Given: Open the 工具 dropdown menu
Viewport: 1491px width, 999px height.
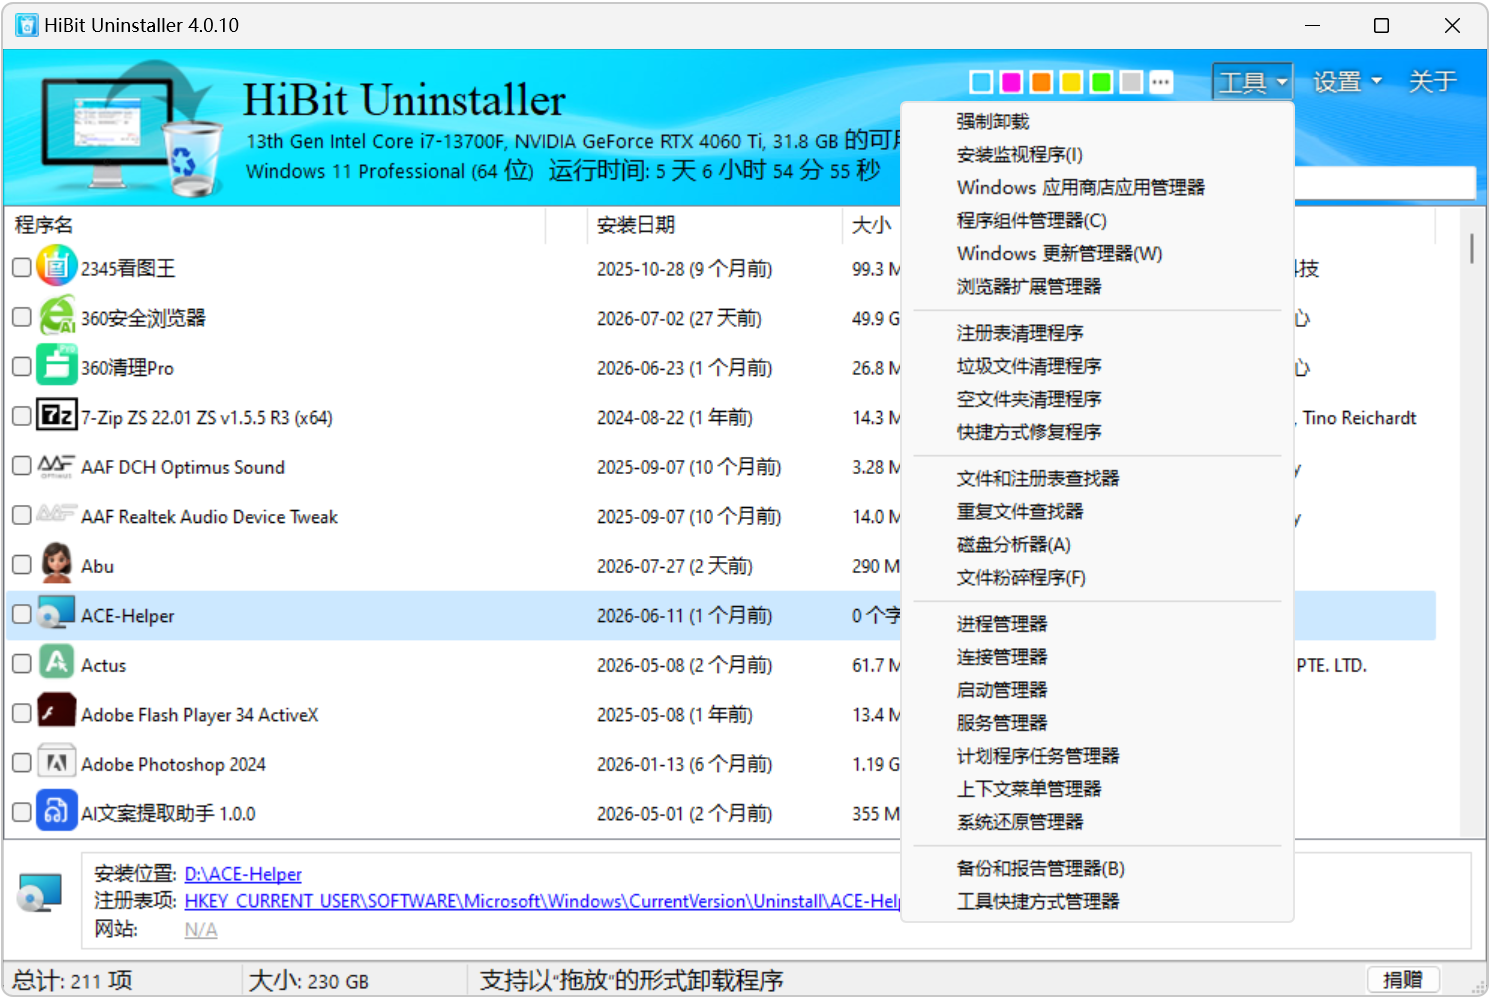Looking at the screenshot, I should (1252, 82).
